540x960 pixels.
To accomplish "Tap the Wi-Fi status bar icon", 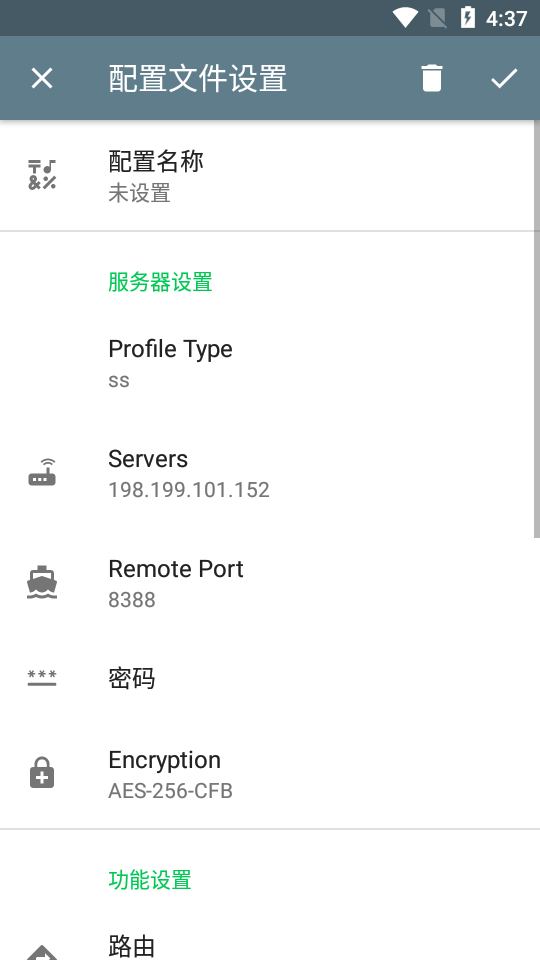I will click(405, 18).
